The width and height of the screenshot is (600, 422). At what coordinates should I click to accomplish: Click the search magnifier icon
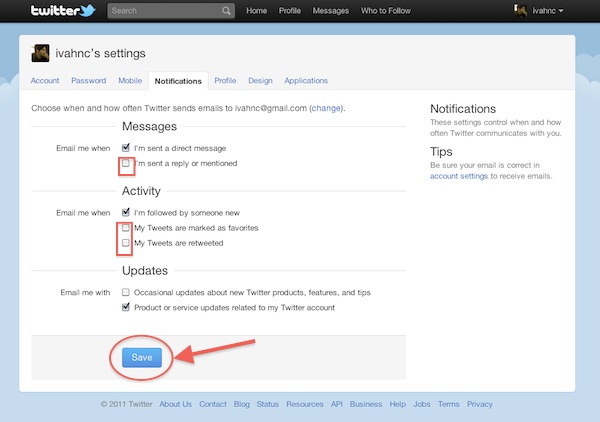[226, 11]
